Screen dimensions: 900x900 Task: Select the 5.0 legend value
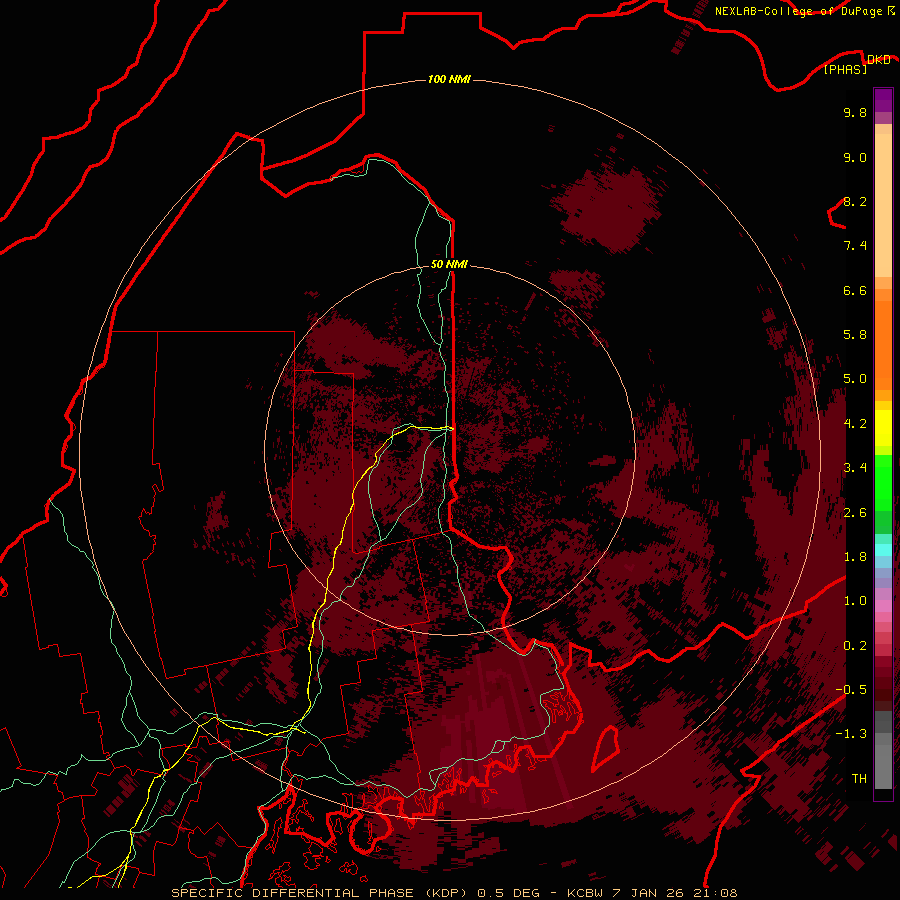(x=855, y=379)
